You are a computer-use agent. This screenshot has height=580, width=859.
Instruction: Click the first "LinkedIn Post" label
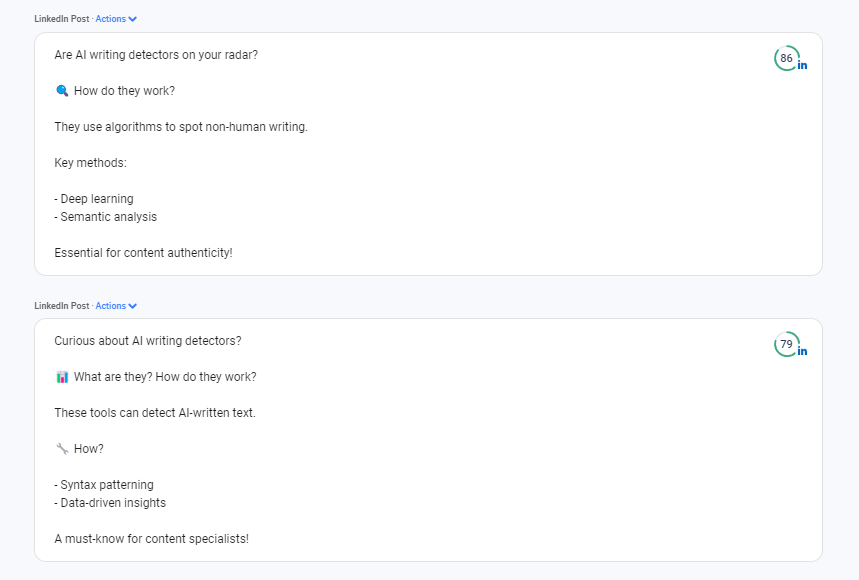[x=61, y=19]
